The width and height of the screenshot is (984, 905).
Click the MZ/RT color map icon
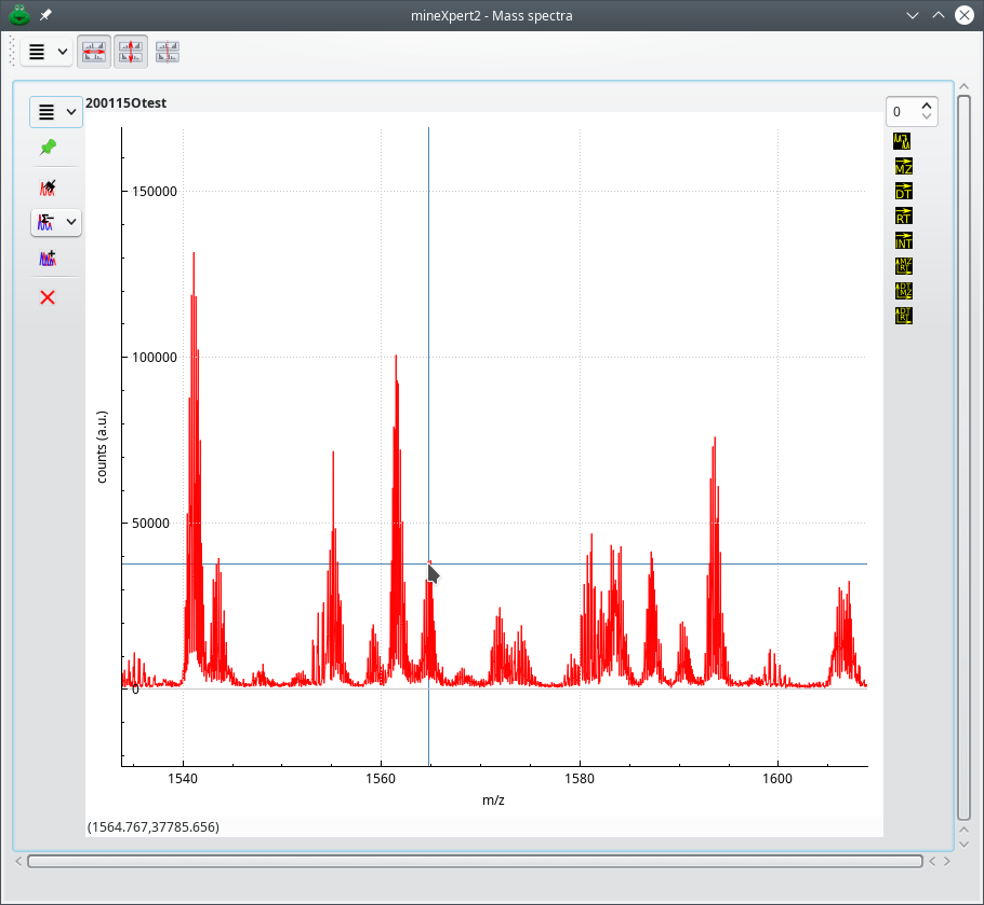click(x=903, y=266)
